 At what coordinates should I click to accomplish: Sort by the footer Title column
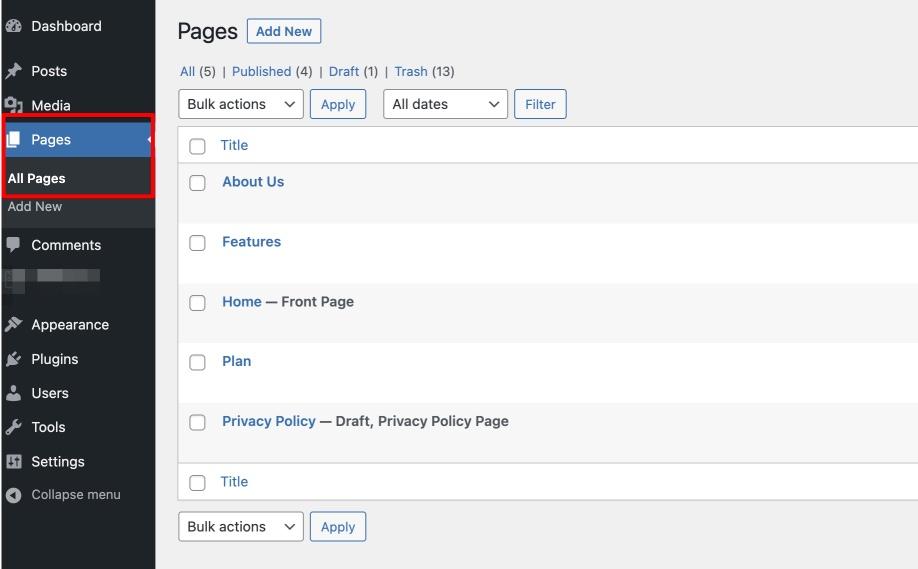tap(234, 482)
